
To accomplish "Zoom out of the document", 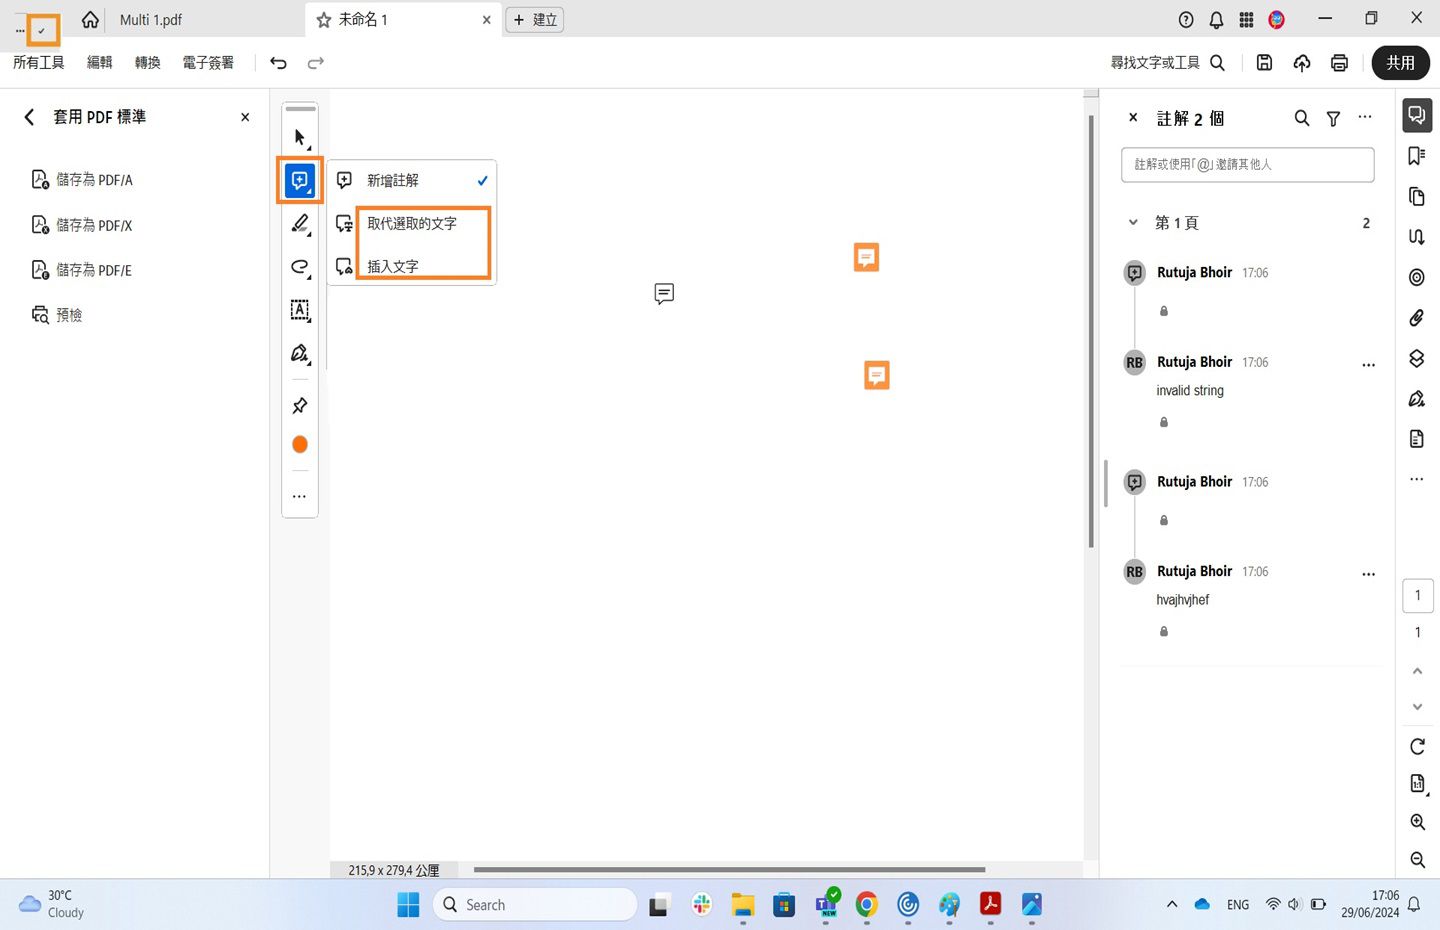I will tap(1417, 859).
